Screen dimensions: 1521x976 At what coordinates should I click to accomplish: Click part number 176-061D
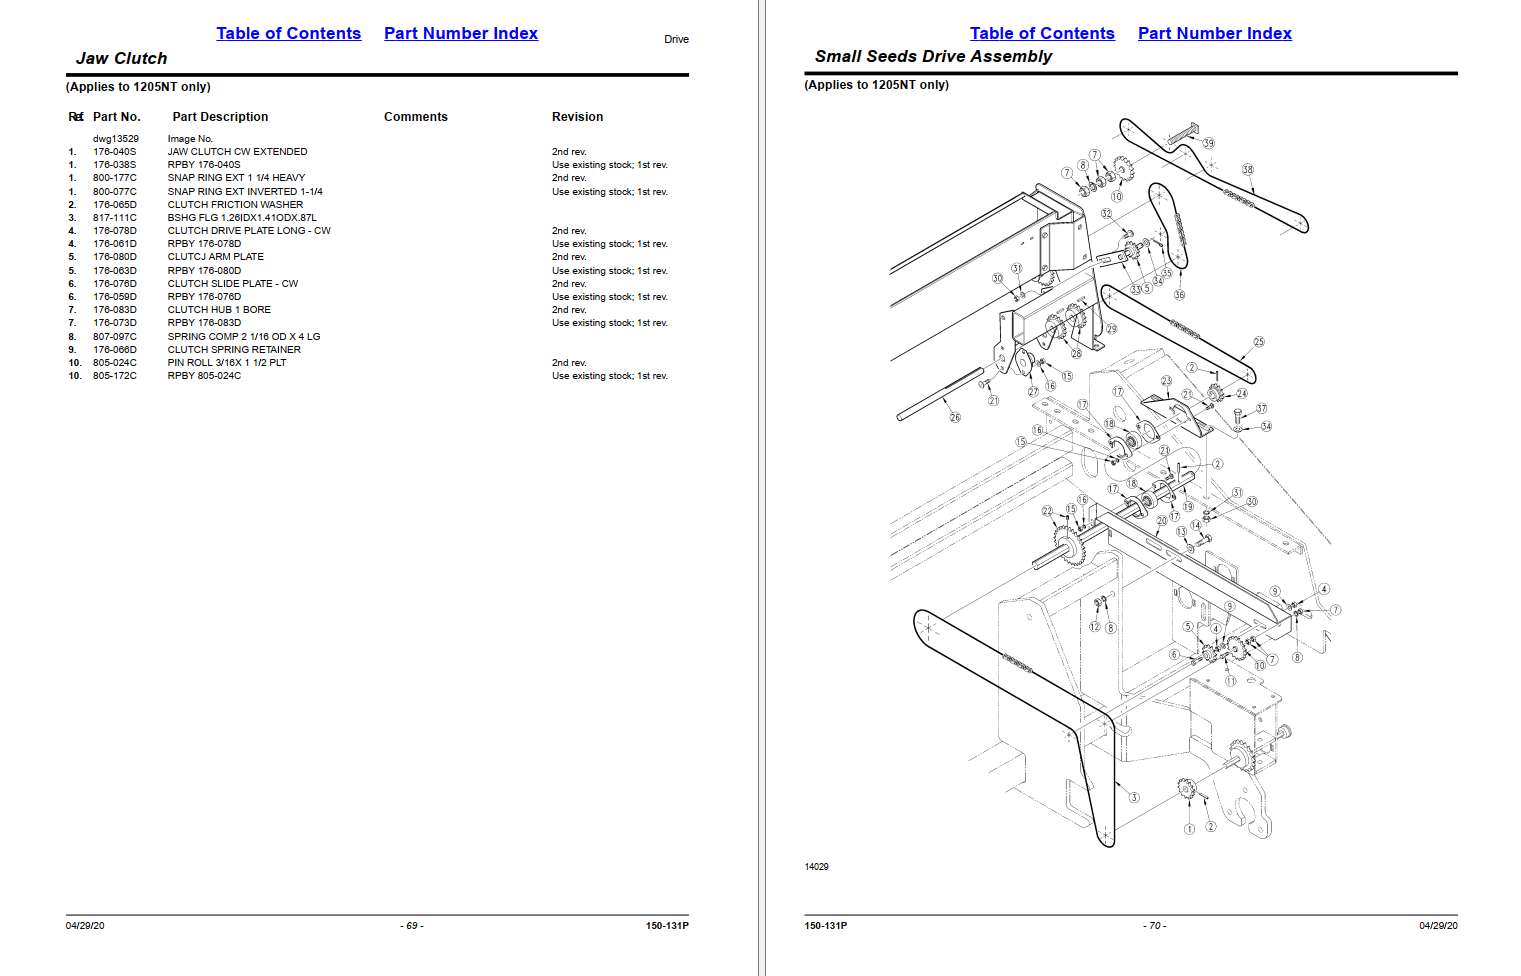click(115, 244)
